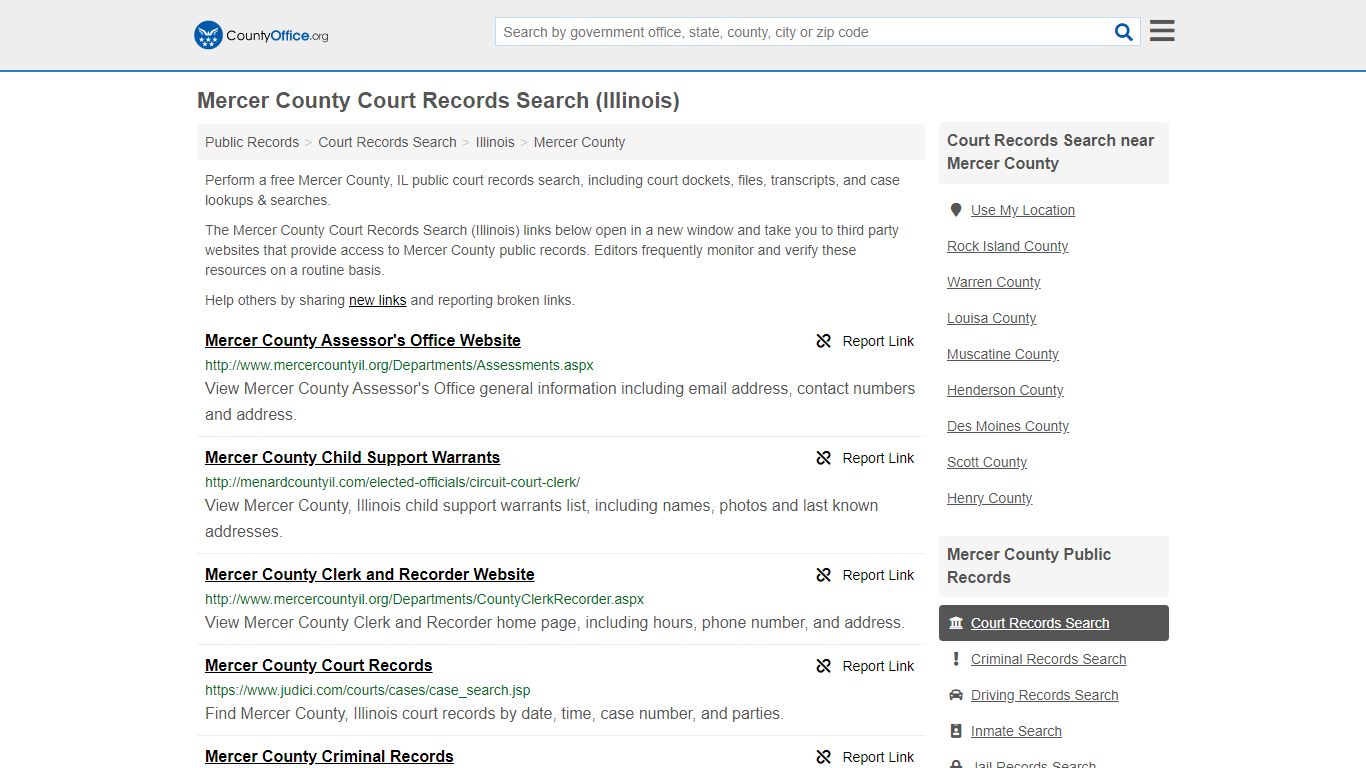
Task: Click the judici.com case_search URL
Action: [x=367, y=690]
